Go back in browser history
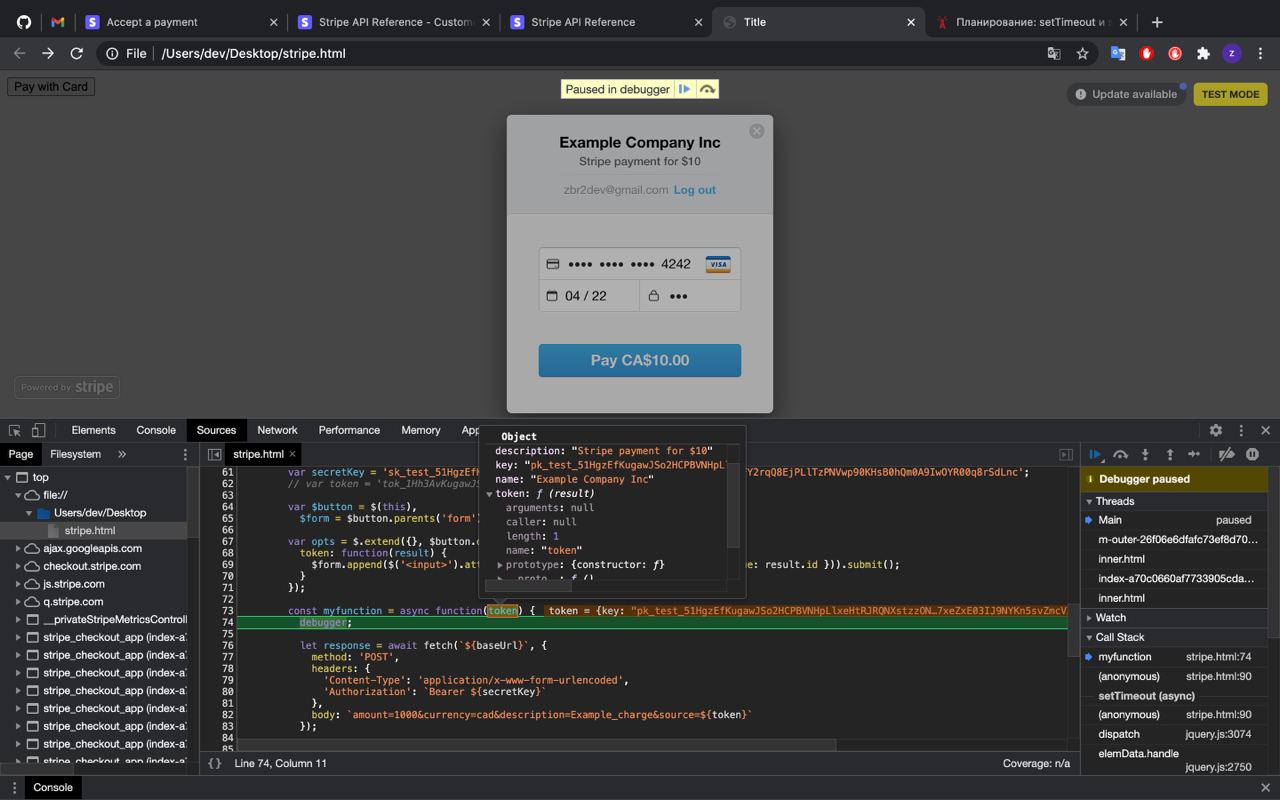Screen dimensions: 1280x800 (x=19, y=53)
